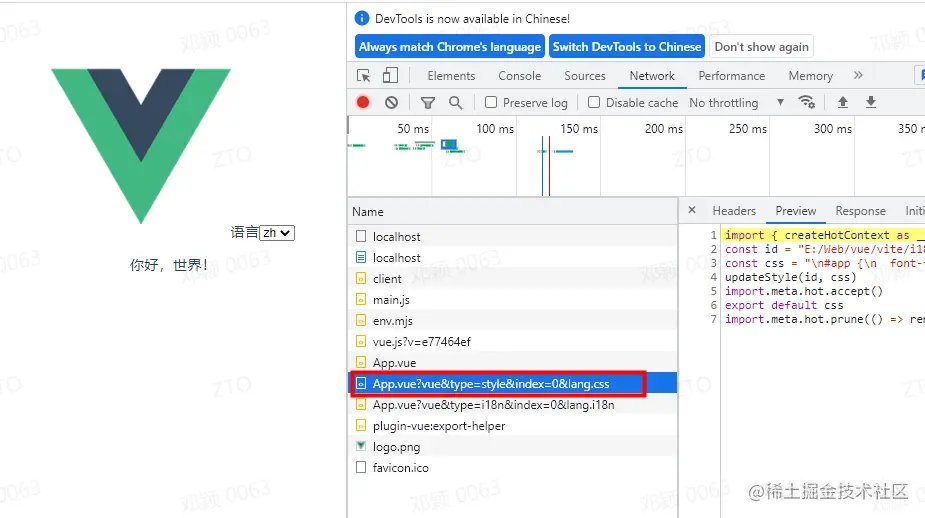Click the icon beside favicon.ico

361,467
